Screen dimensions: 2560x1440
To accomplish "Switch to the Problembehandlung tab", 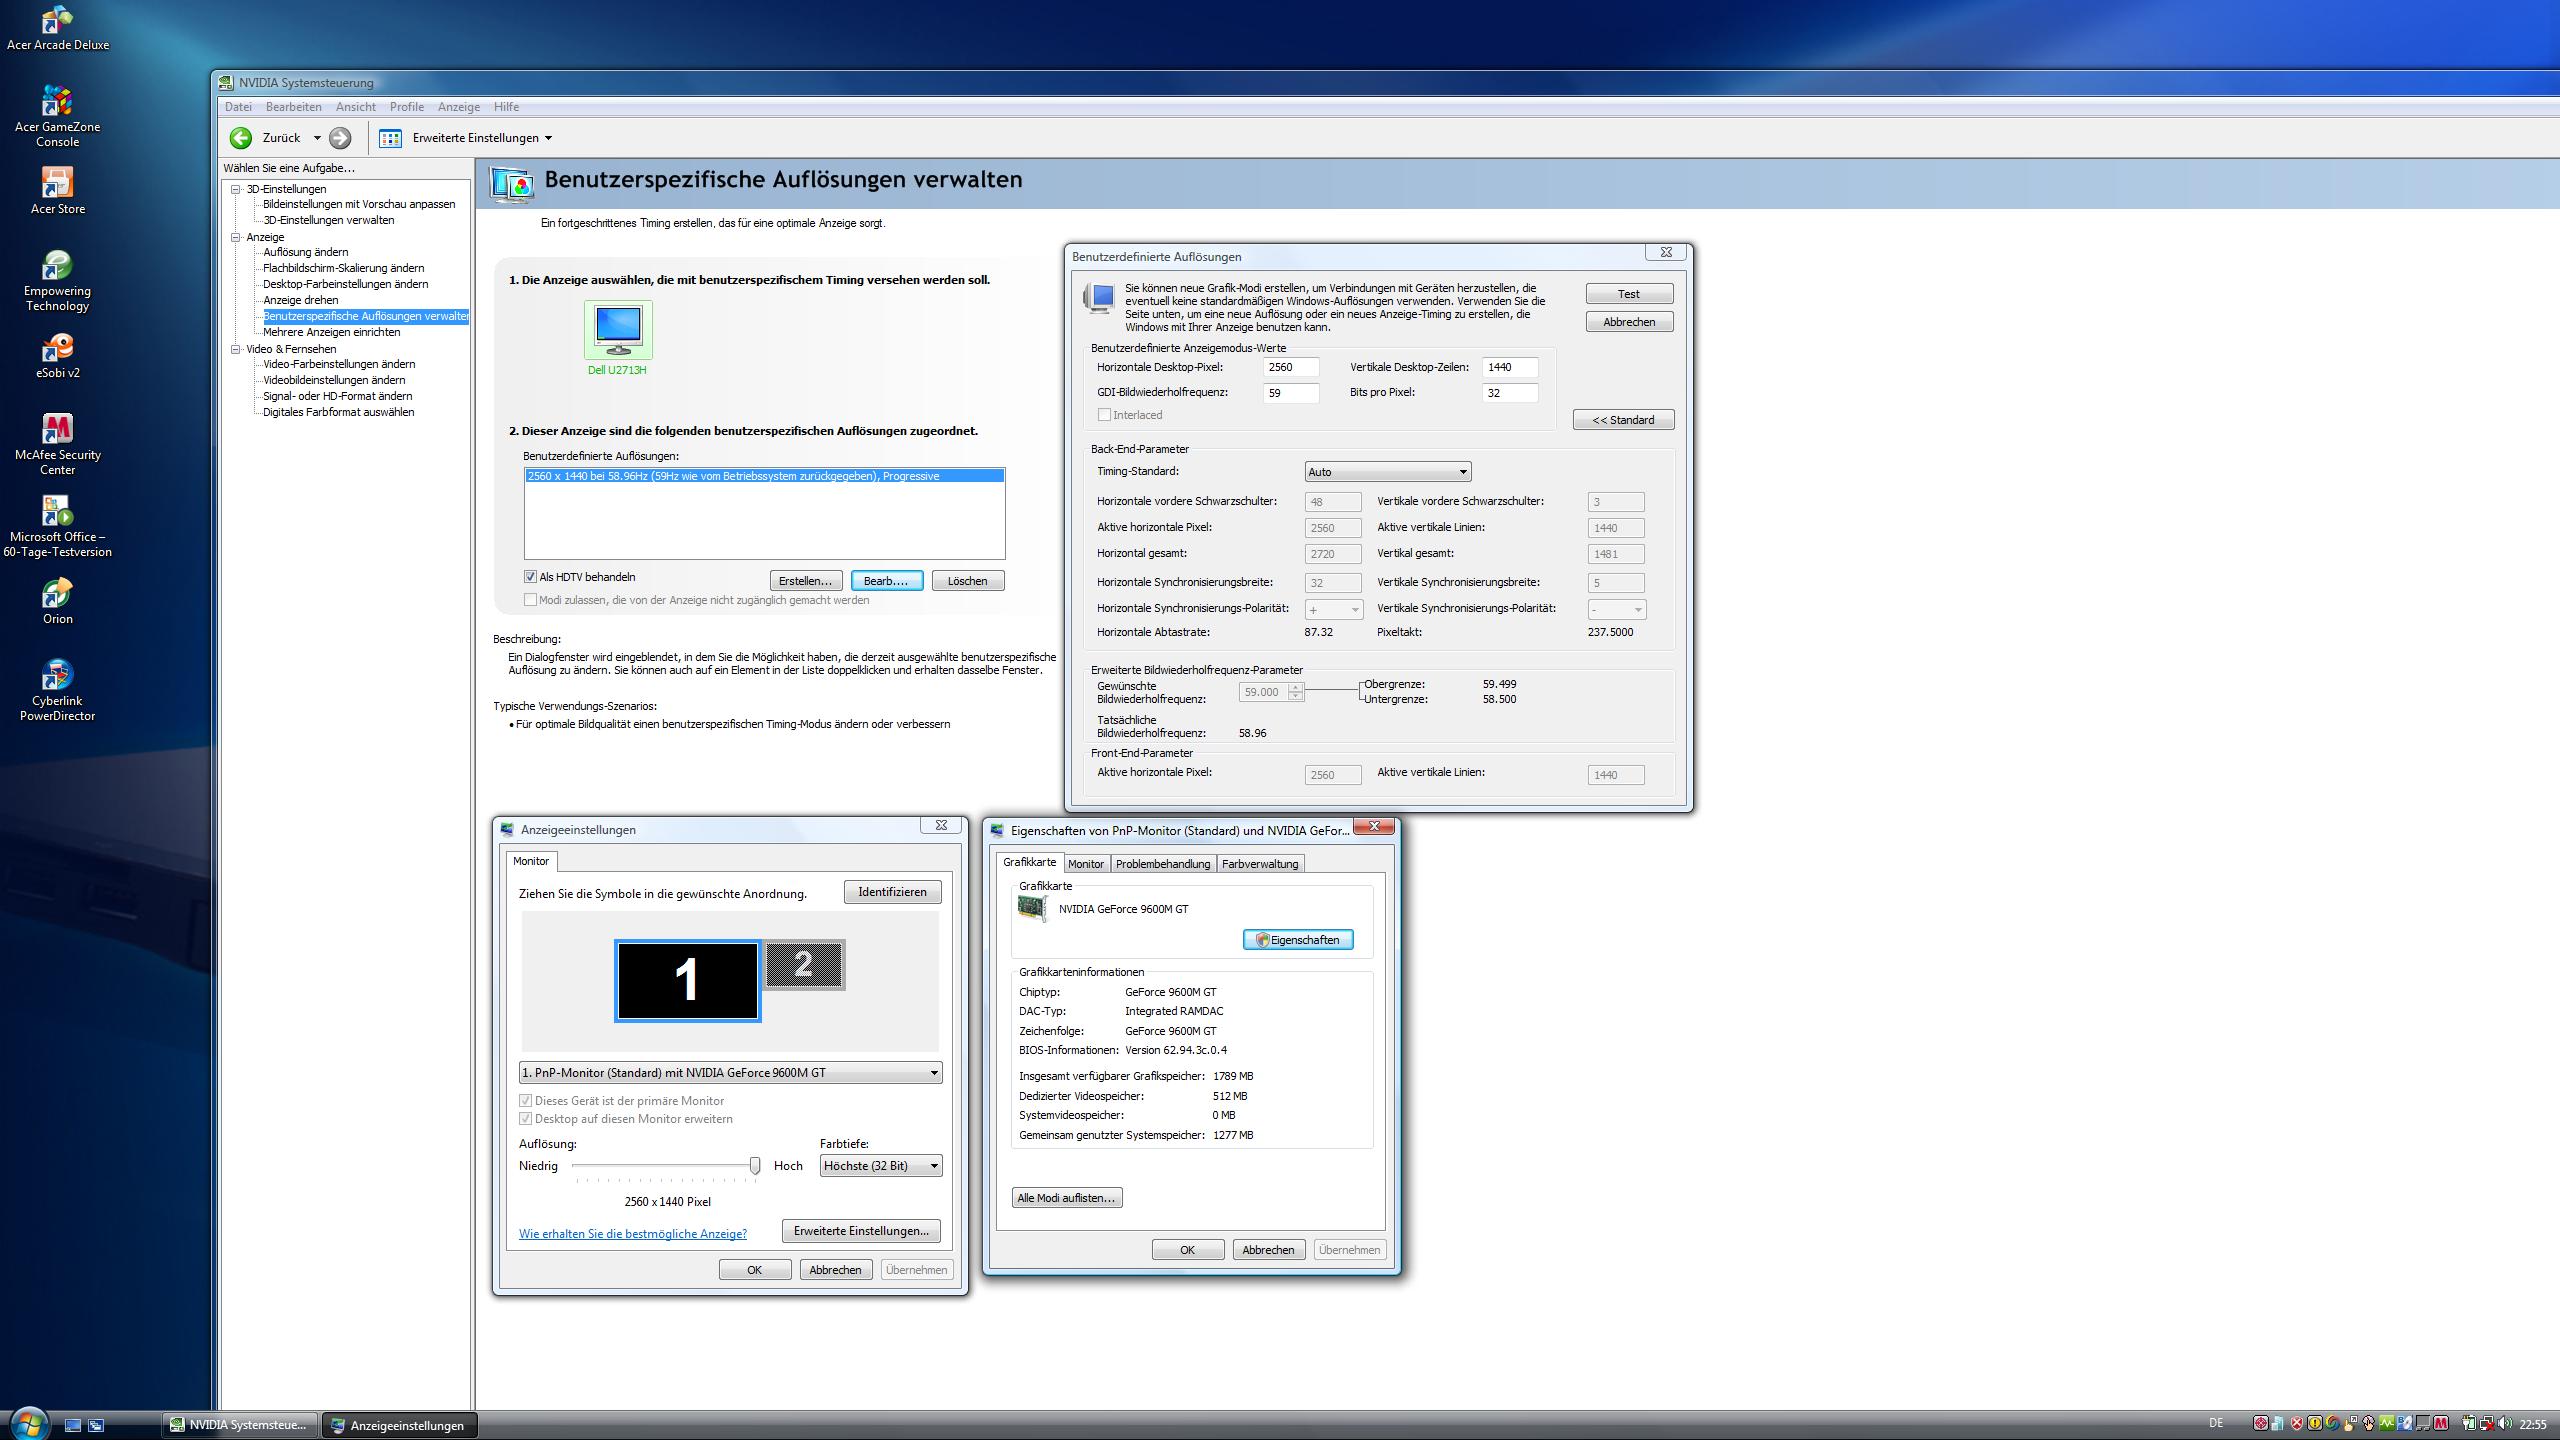I will click(1162, 864).
